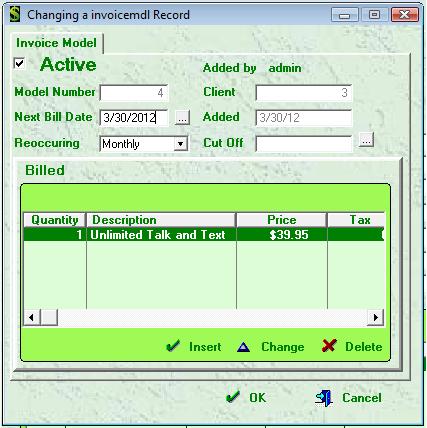Click the Tax column header
Image resolution: width=427 pixels, height=428 pixels.
point(356,220)
